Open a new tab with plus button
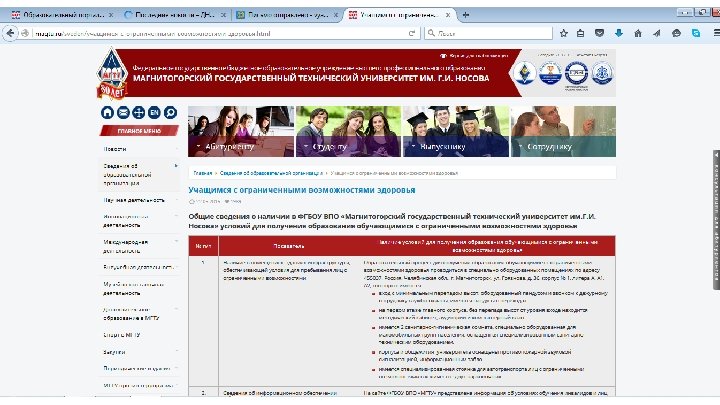 pyautogui.click(x=466, y=15)
